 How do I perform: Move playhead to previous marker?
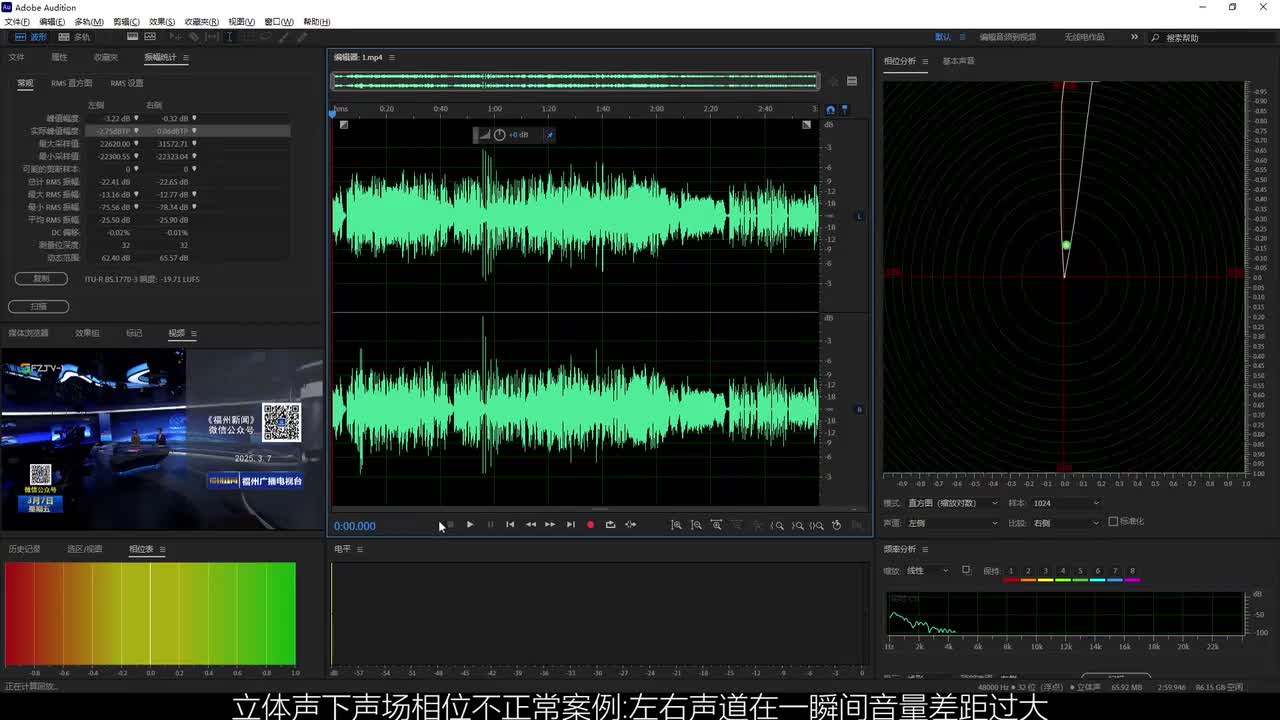(x=510, y=525)
